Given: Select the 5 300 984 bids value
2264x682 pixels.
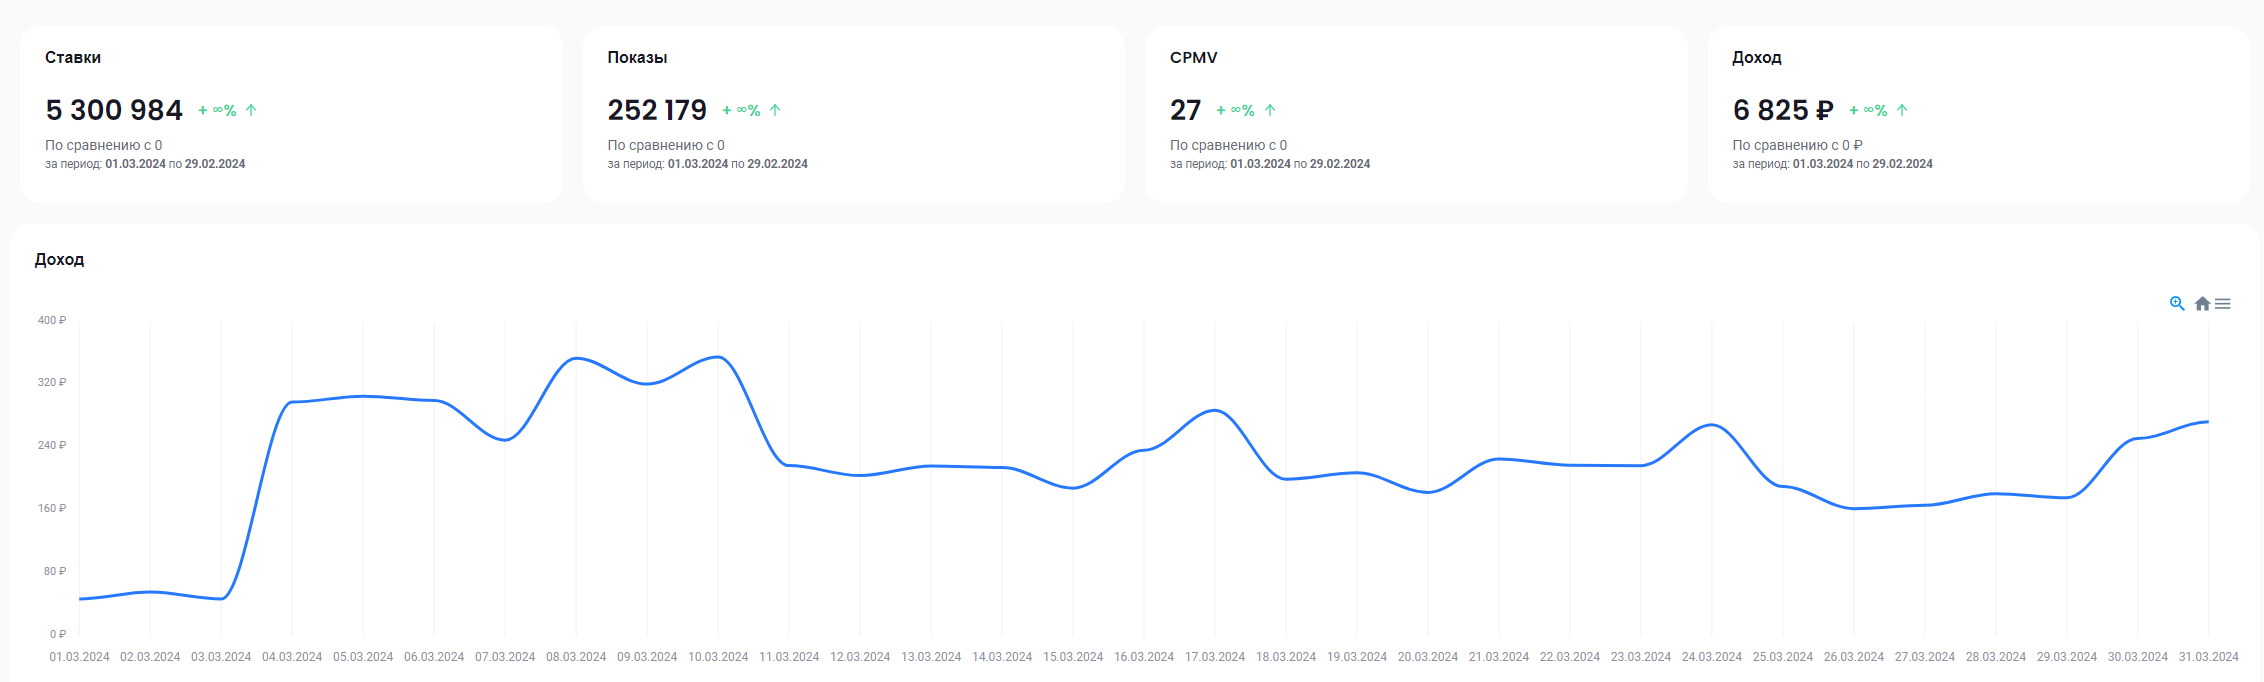Looking at the screenshot, I should (114, 110).
